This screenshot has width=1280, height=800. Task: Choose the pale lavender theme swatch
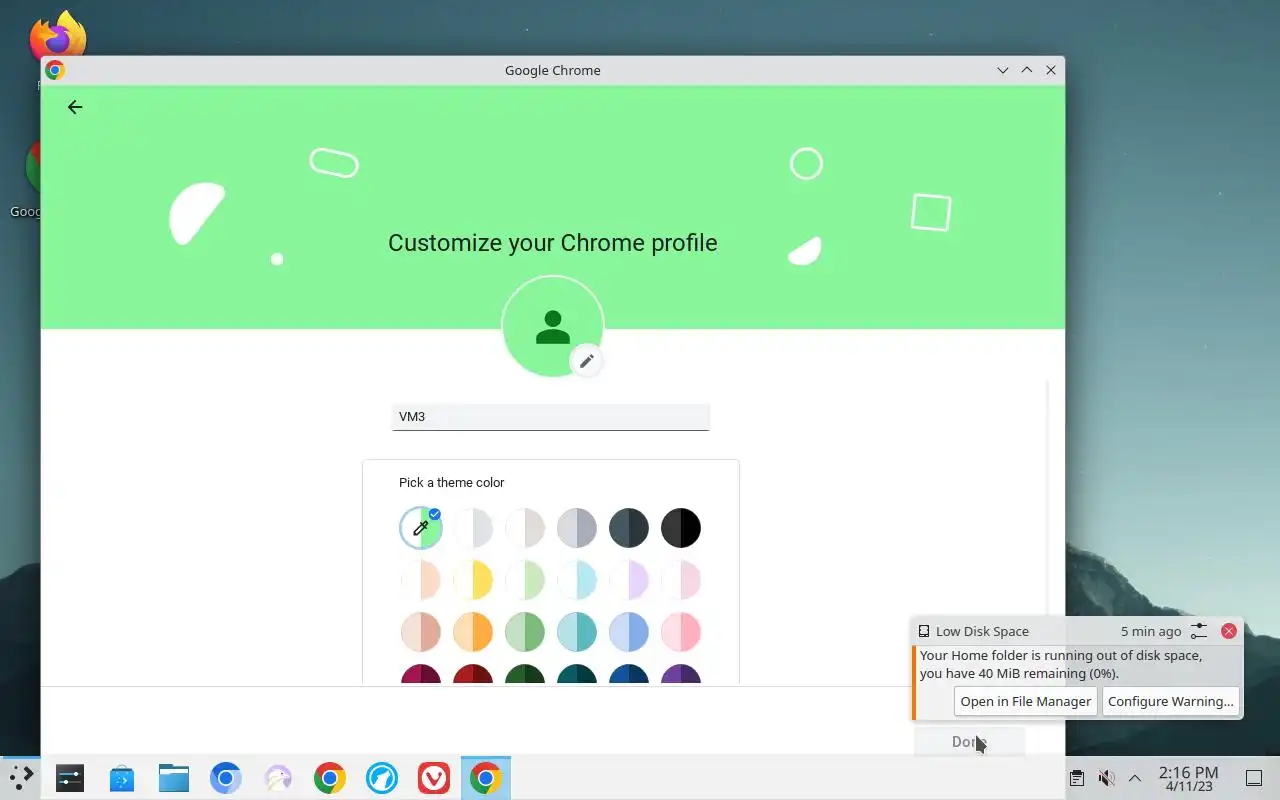629,580
